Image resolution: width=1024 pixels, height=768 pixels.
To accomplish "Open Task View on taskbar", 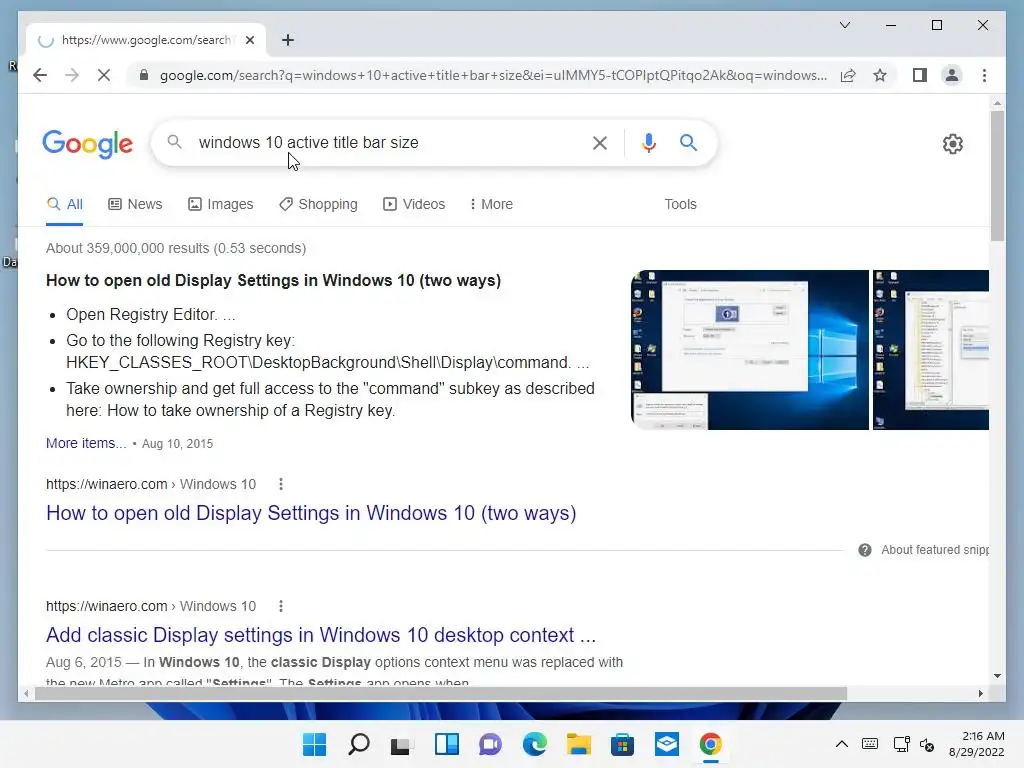I will tap(401, 744).
